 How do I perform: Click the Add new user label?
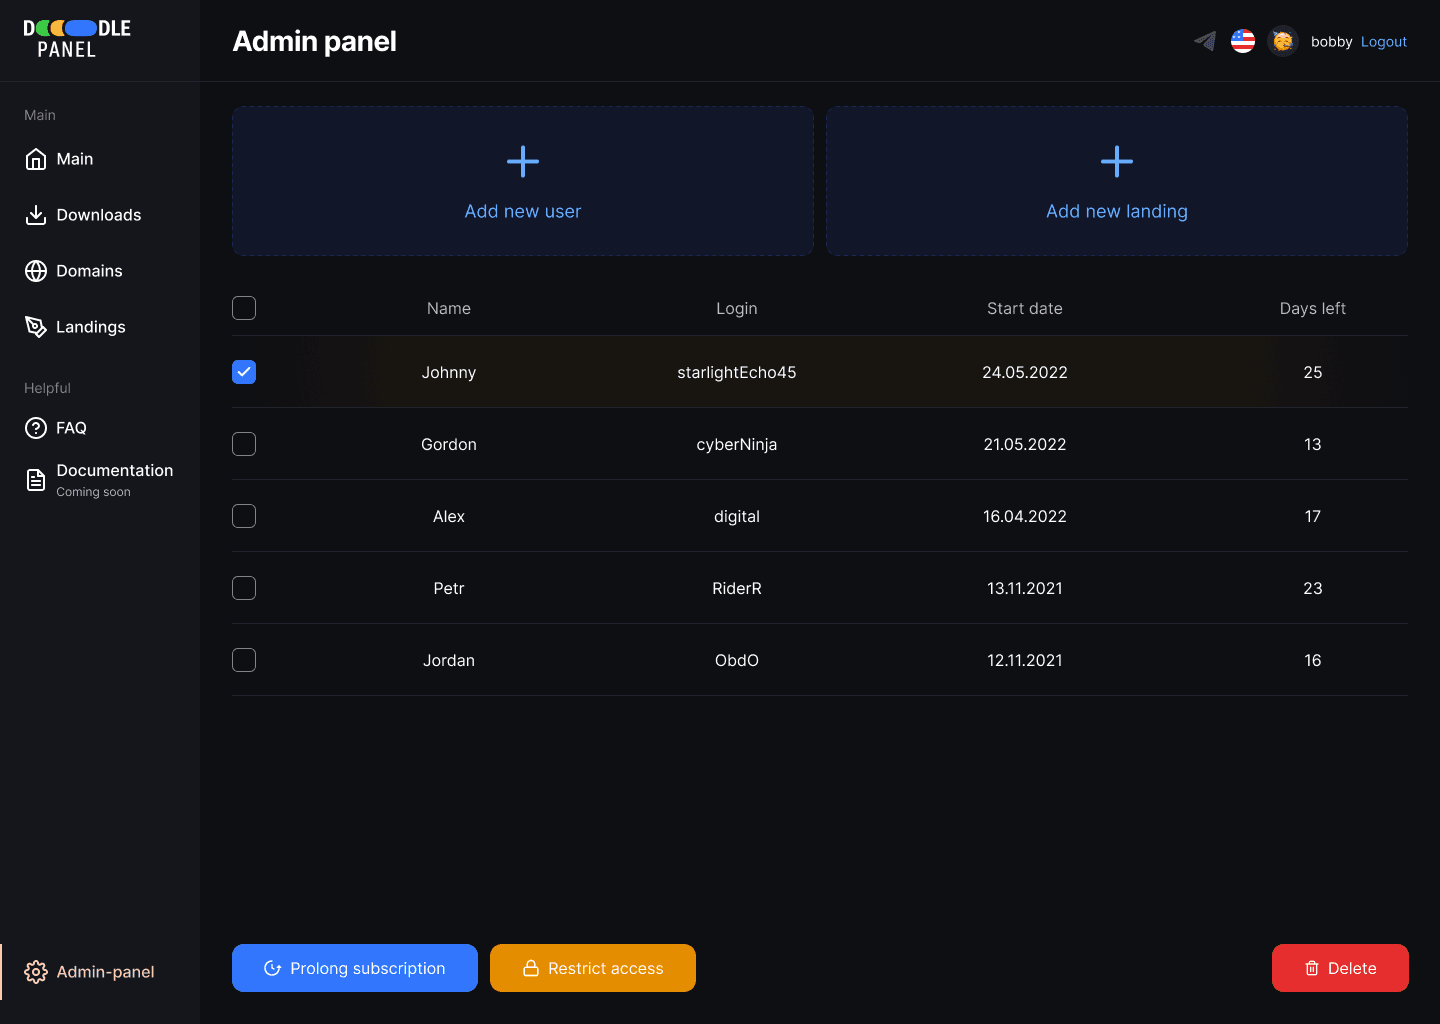coord(523,211)
